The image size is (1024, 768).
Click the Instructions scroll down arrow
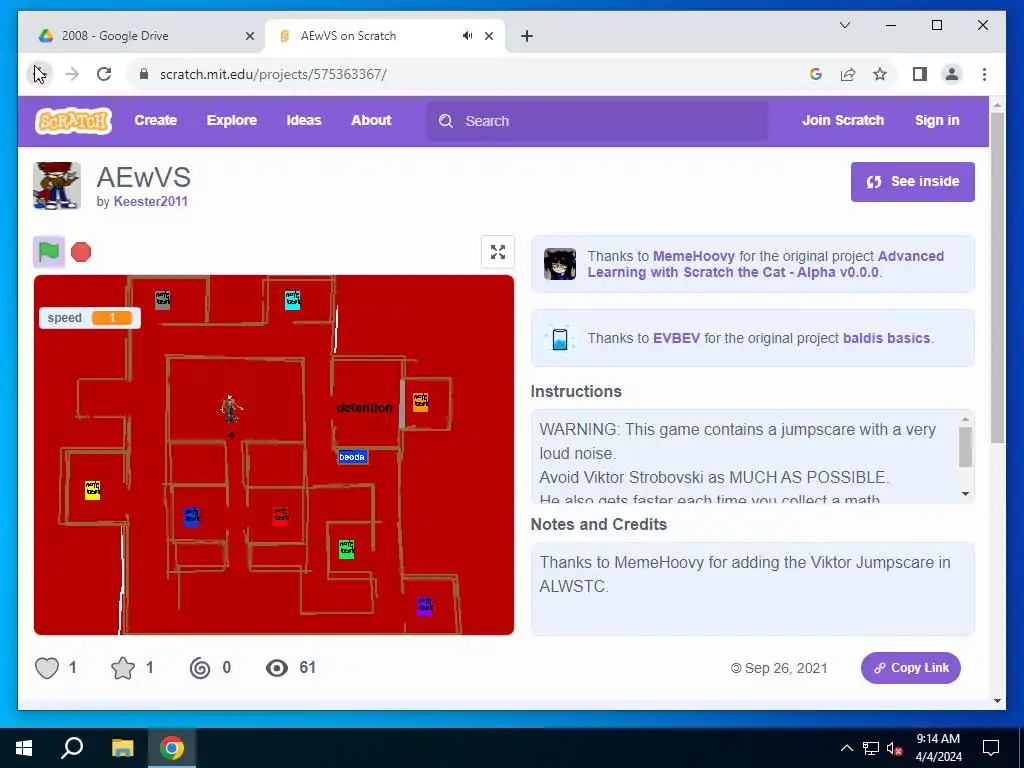pos(965,494)
